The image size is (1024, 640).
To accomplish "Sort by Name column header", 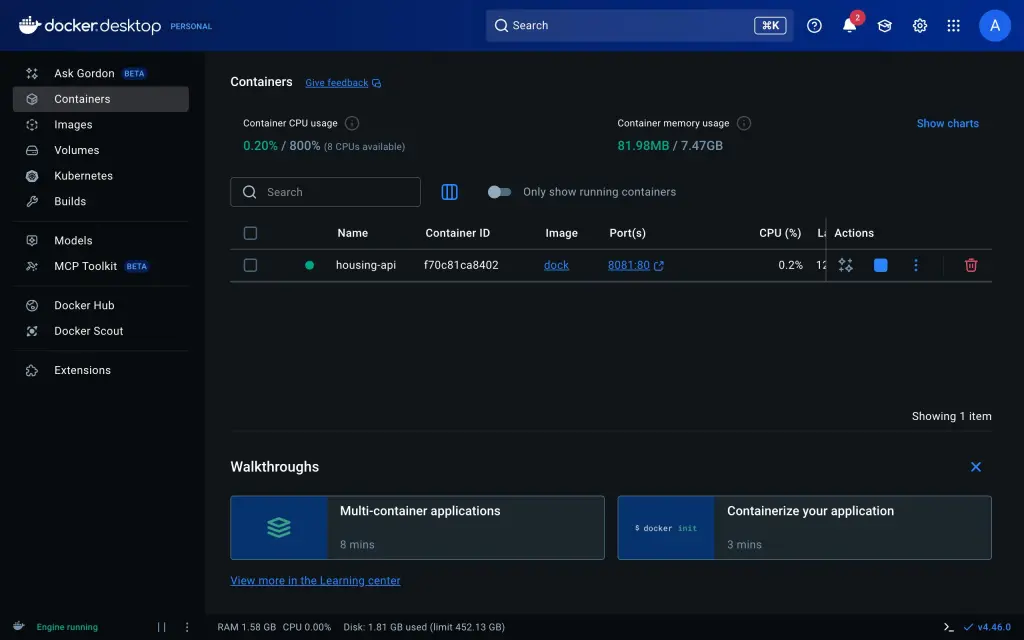I will pyautogui.click(x=353, y=233).
